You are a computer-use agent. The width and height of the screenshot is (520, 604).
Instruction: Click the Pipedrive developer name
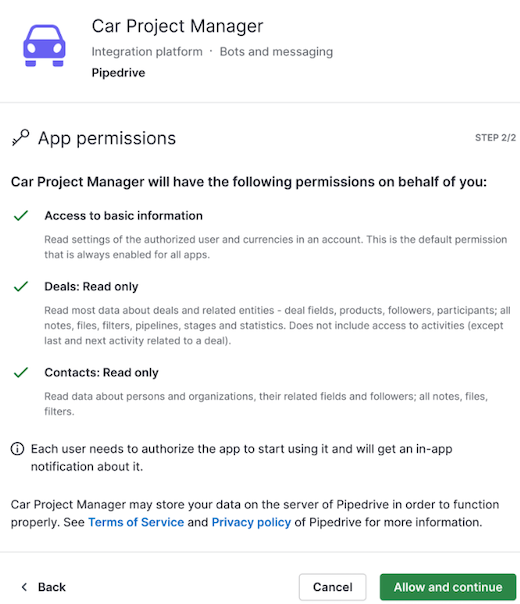coord(118,72)
